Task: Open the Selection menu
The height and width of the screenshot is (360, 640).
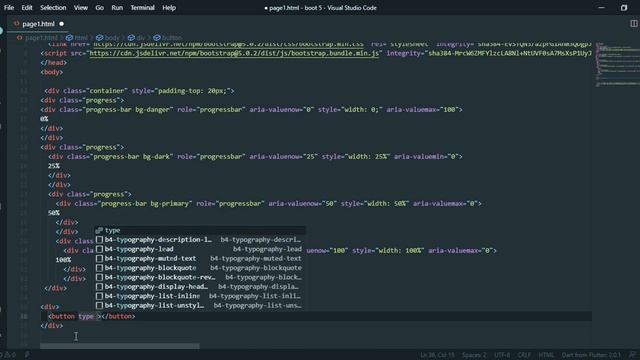Action: (53, 8)
